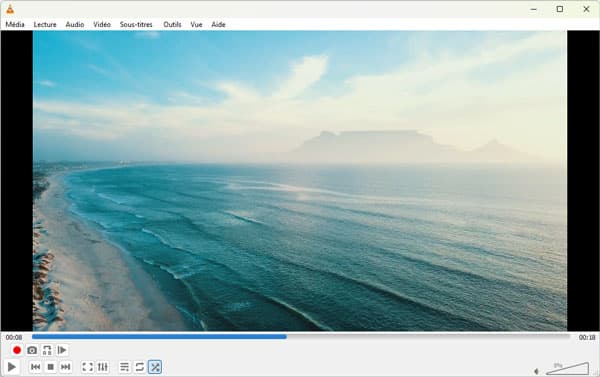Open the Lecture menu
The height and width of the screenshot is (377, 600).
45,24
